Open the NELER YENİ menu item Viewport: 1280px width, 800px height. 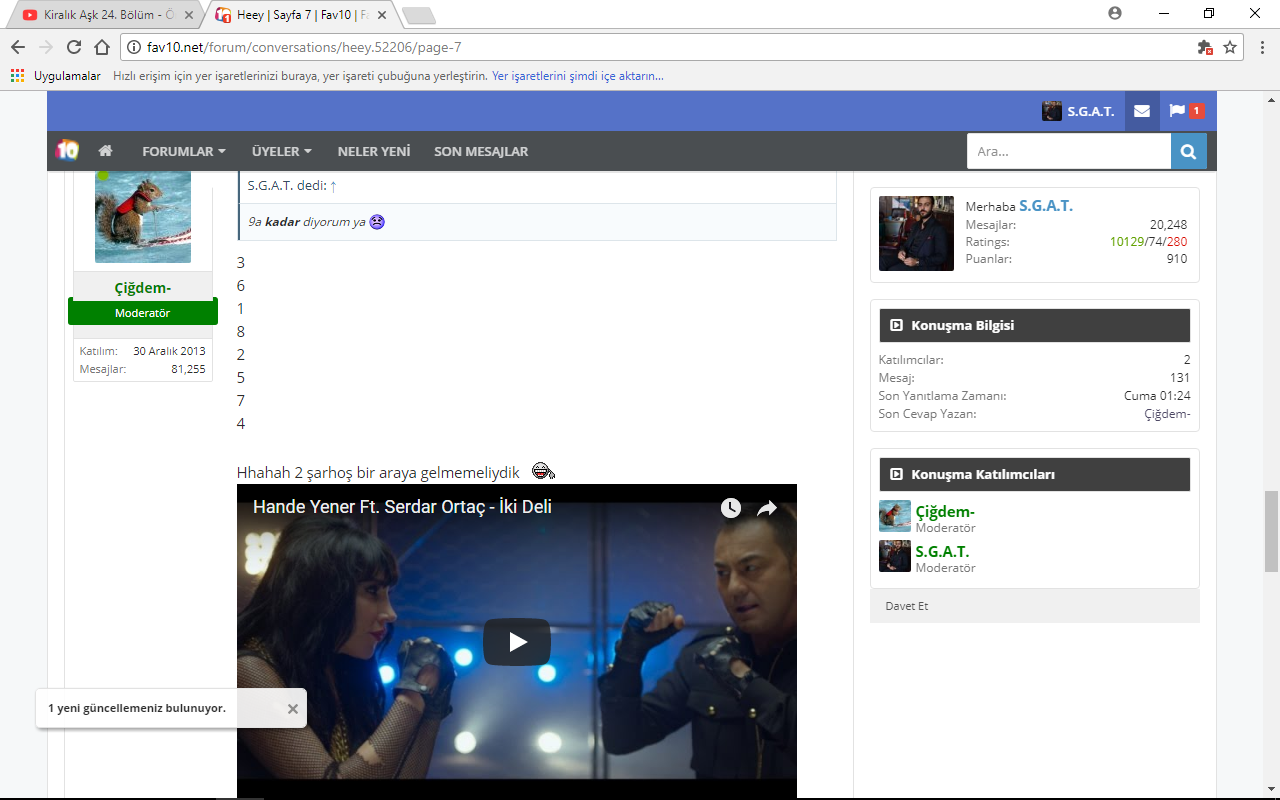tap(374, 151)
